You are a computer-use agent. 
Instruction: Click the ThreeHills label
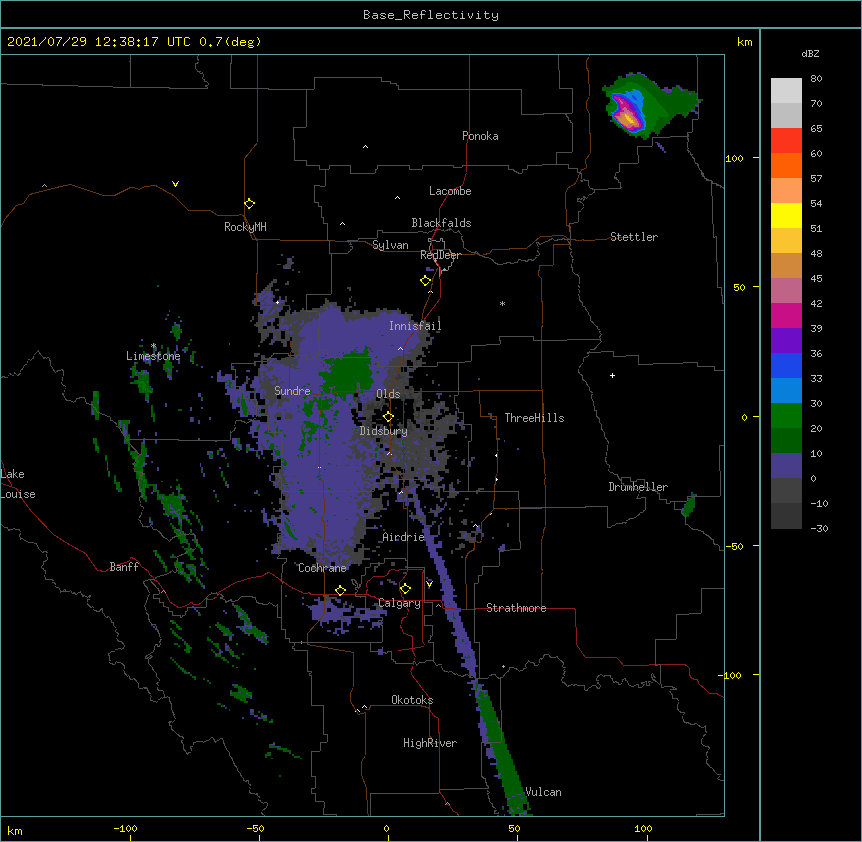[534, 418]
